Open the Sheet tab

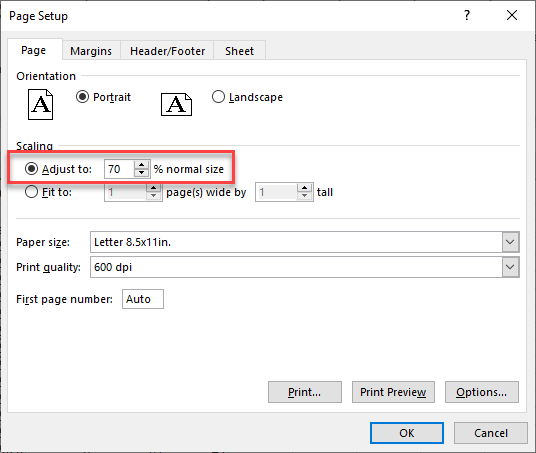tap(239, 51)
